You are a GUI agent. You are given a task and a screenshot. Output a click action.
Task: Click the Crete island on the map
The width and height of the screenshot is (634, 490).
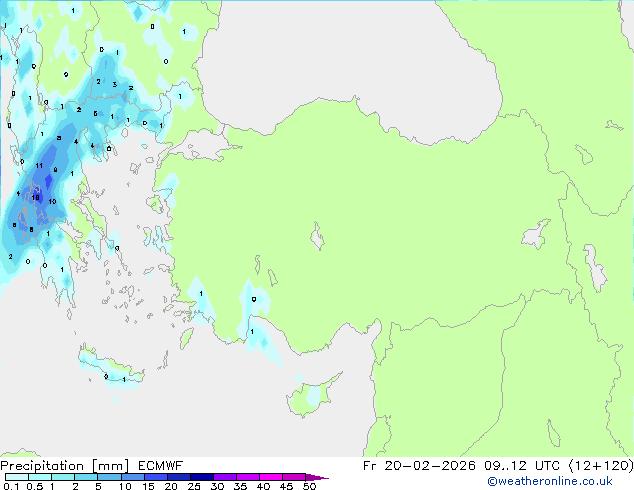click(111, 367)
